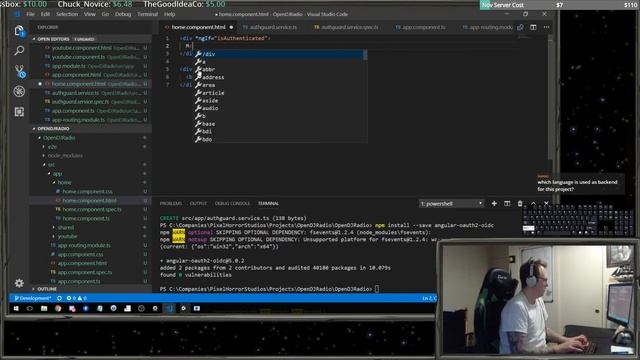
Task: Open the Go menu
Action: 105,14
